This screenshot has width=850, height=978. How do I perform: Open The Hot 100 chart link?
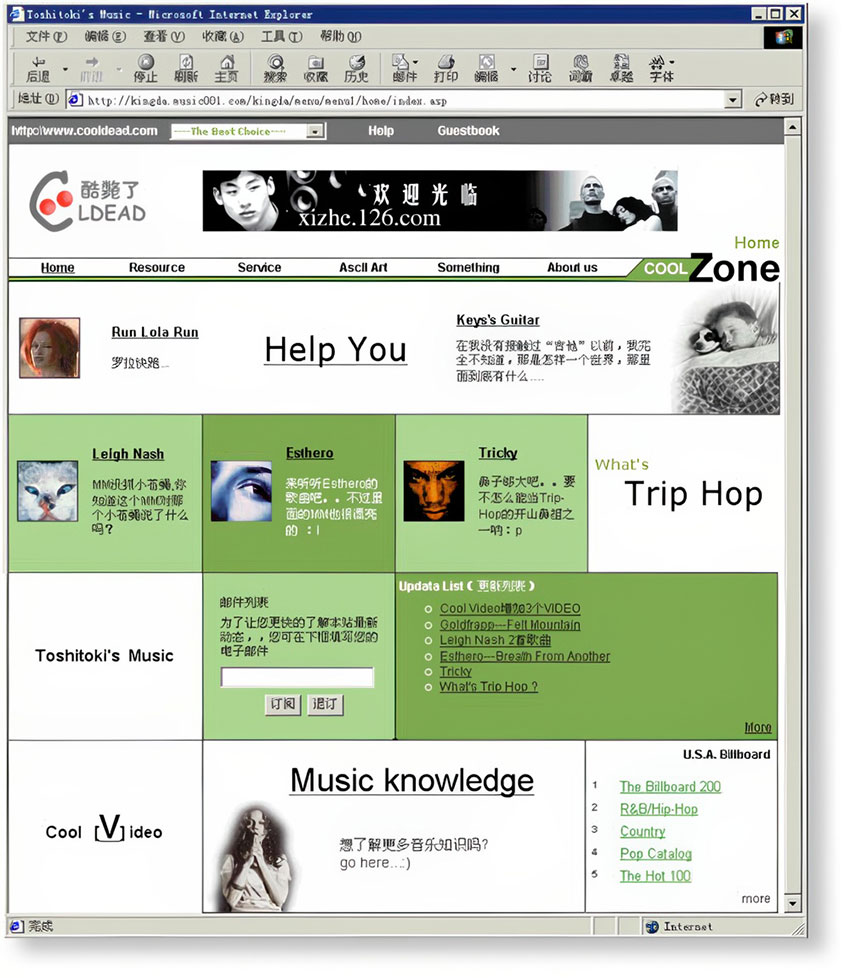pos(655,876)
